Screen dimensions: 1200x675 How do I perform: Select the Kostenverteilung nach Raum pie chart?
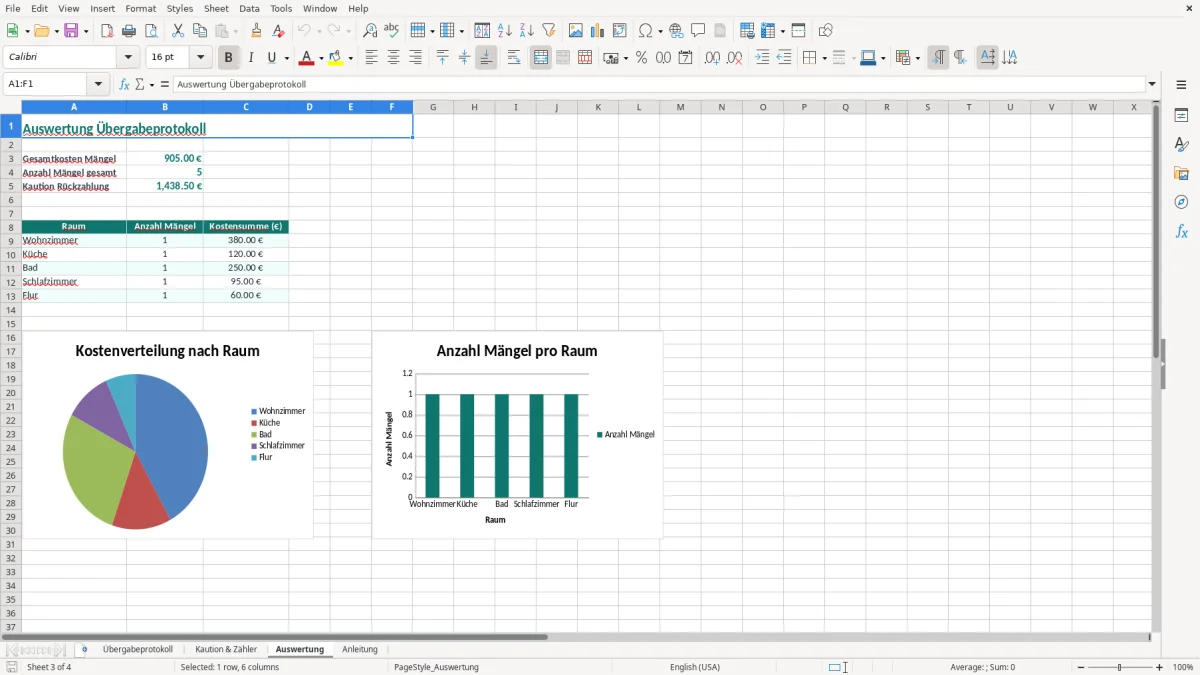tap(167, 435)
